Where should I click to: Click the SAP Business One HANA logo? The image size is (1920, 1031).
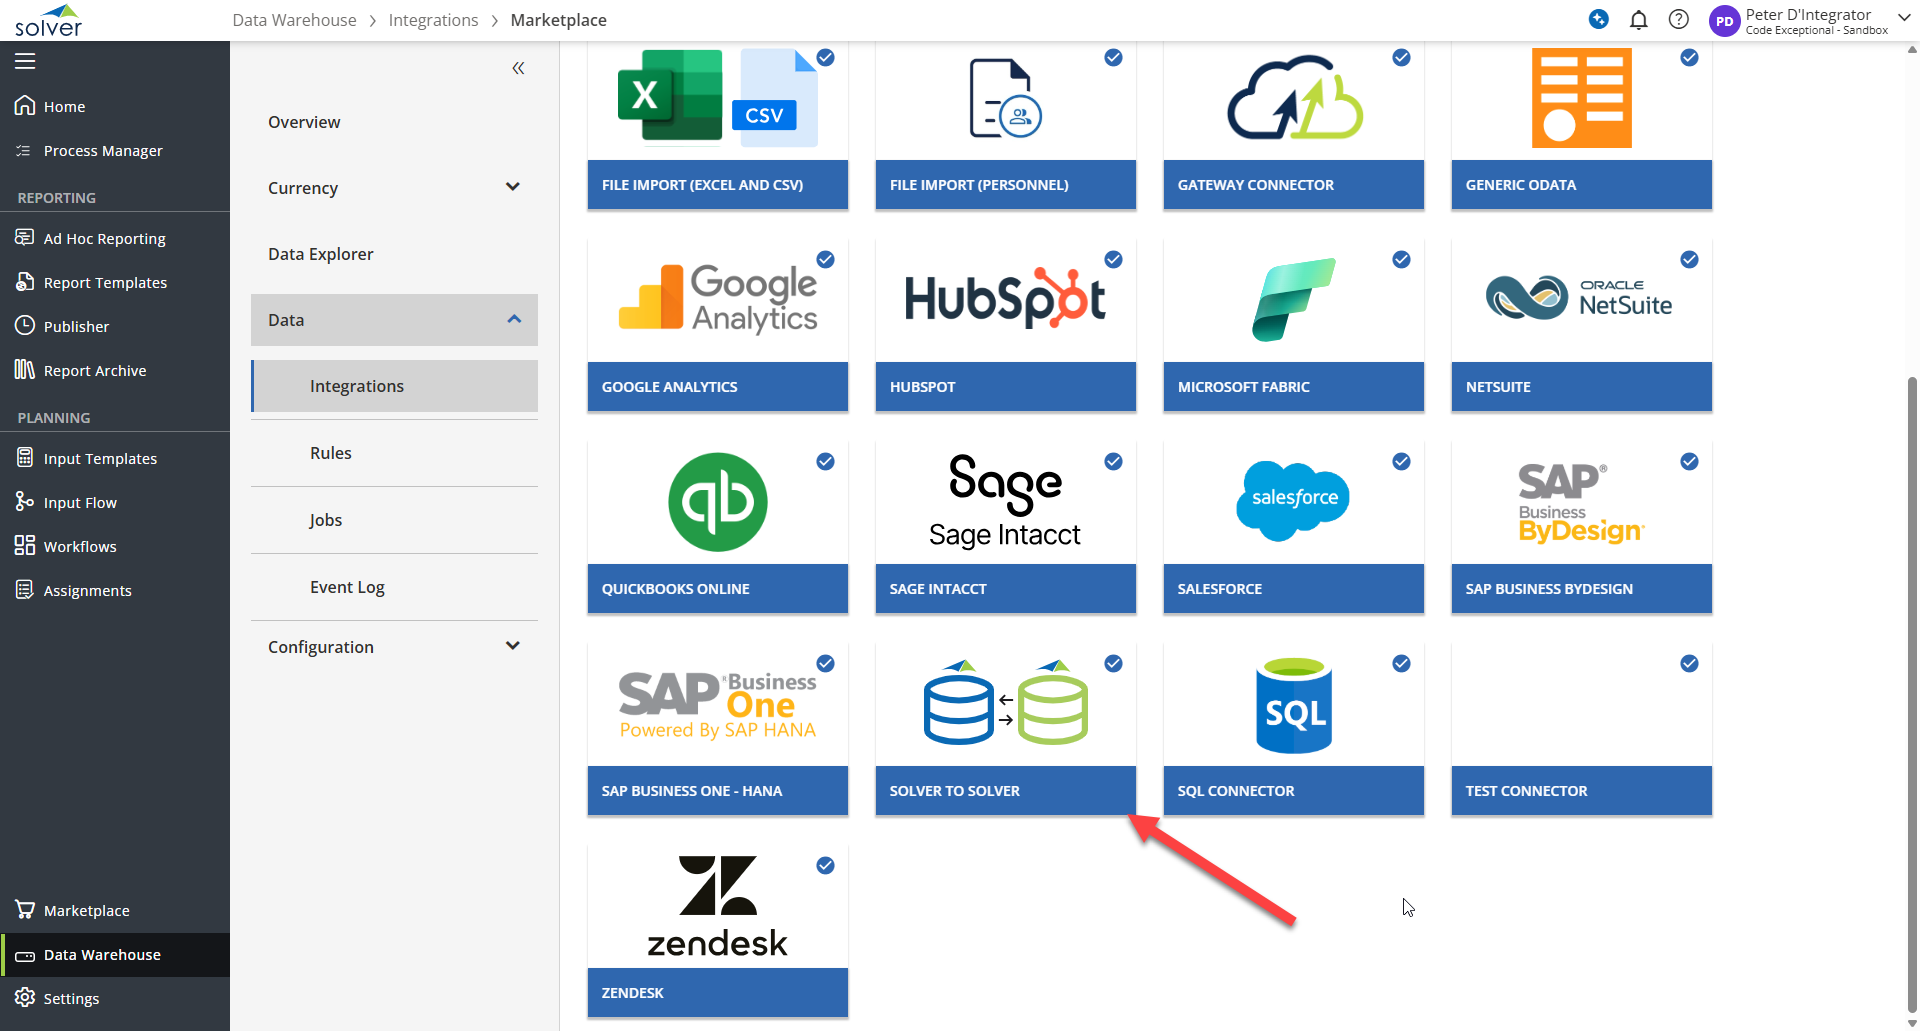pos(718,705)
